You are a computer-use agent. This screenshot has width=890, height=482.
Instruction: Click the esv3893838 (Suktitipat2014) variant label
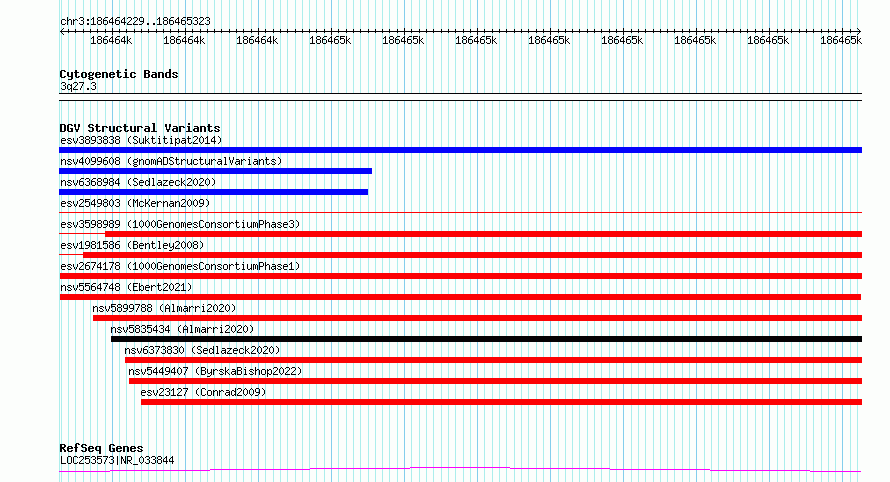click(141, 140)
